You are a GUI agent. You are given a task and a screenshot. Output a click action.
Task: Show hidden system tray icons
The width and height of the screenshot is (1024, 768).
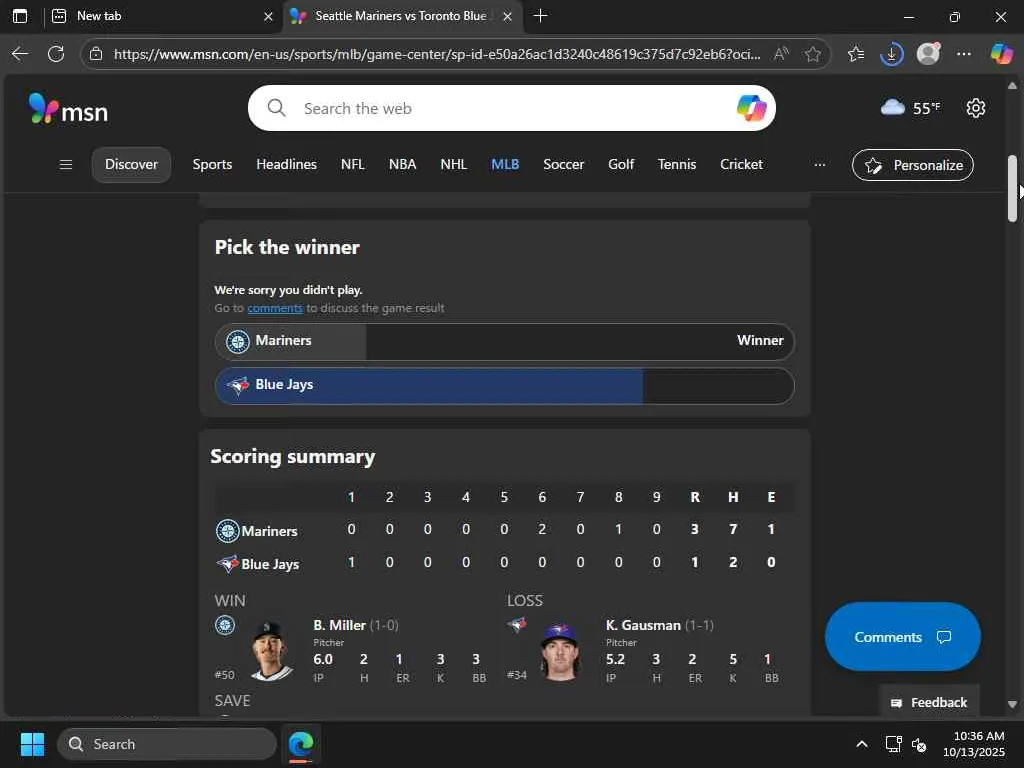862,744
